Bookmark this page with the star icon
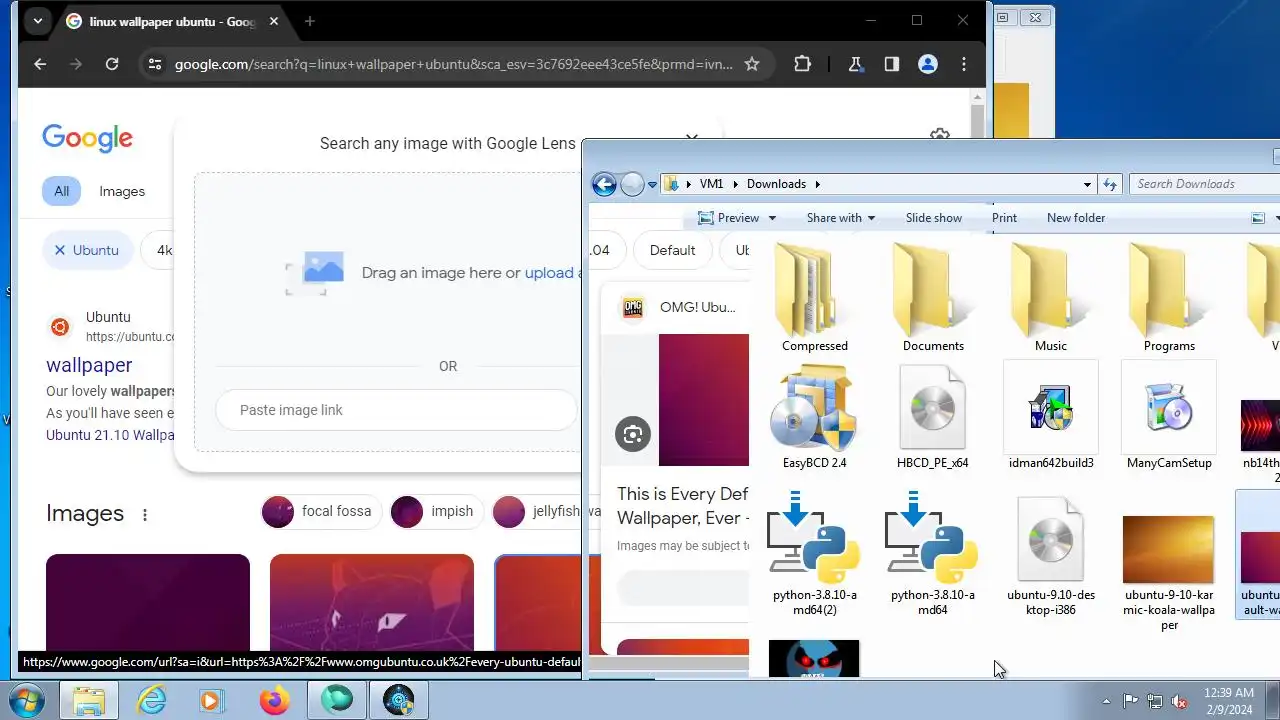This screenshot has width=1280, height=720. coord(752,64)
